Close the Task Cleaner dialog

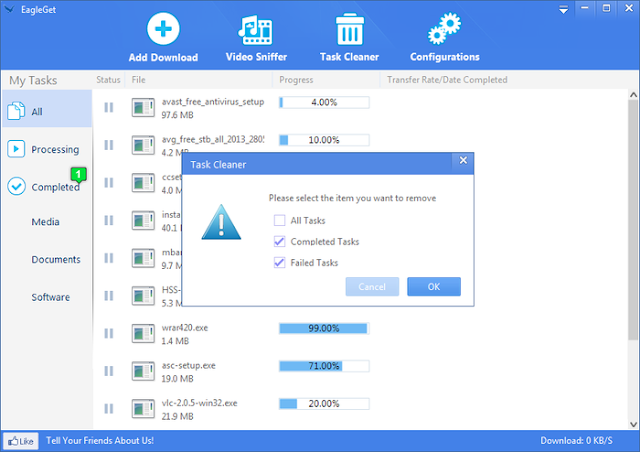(x=463, y=160)
